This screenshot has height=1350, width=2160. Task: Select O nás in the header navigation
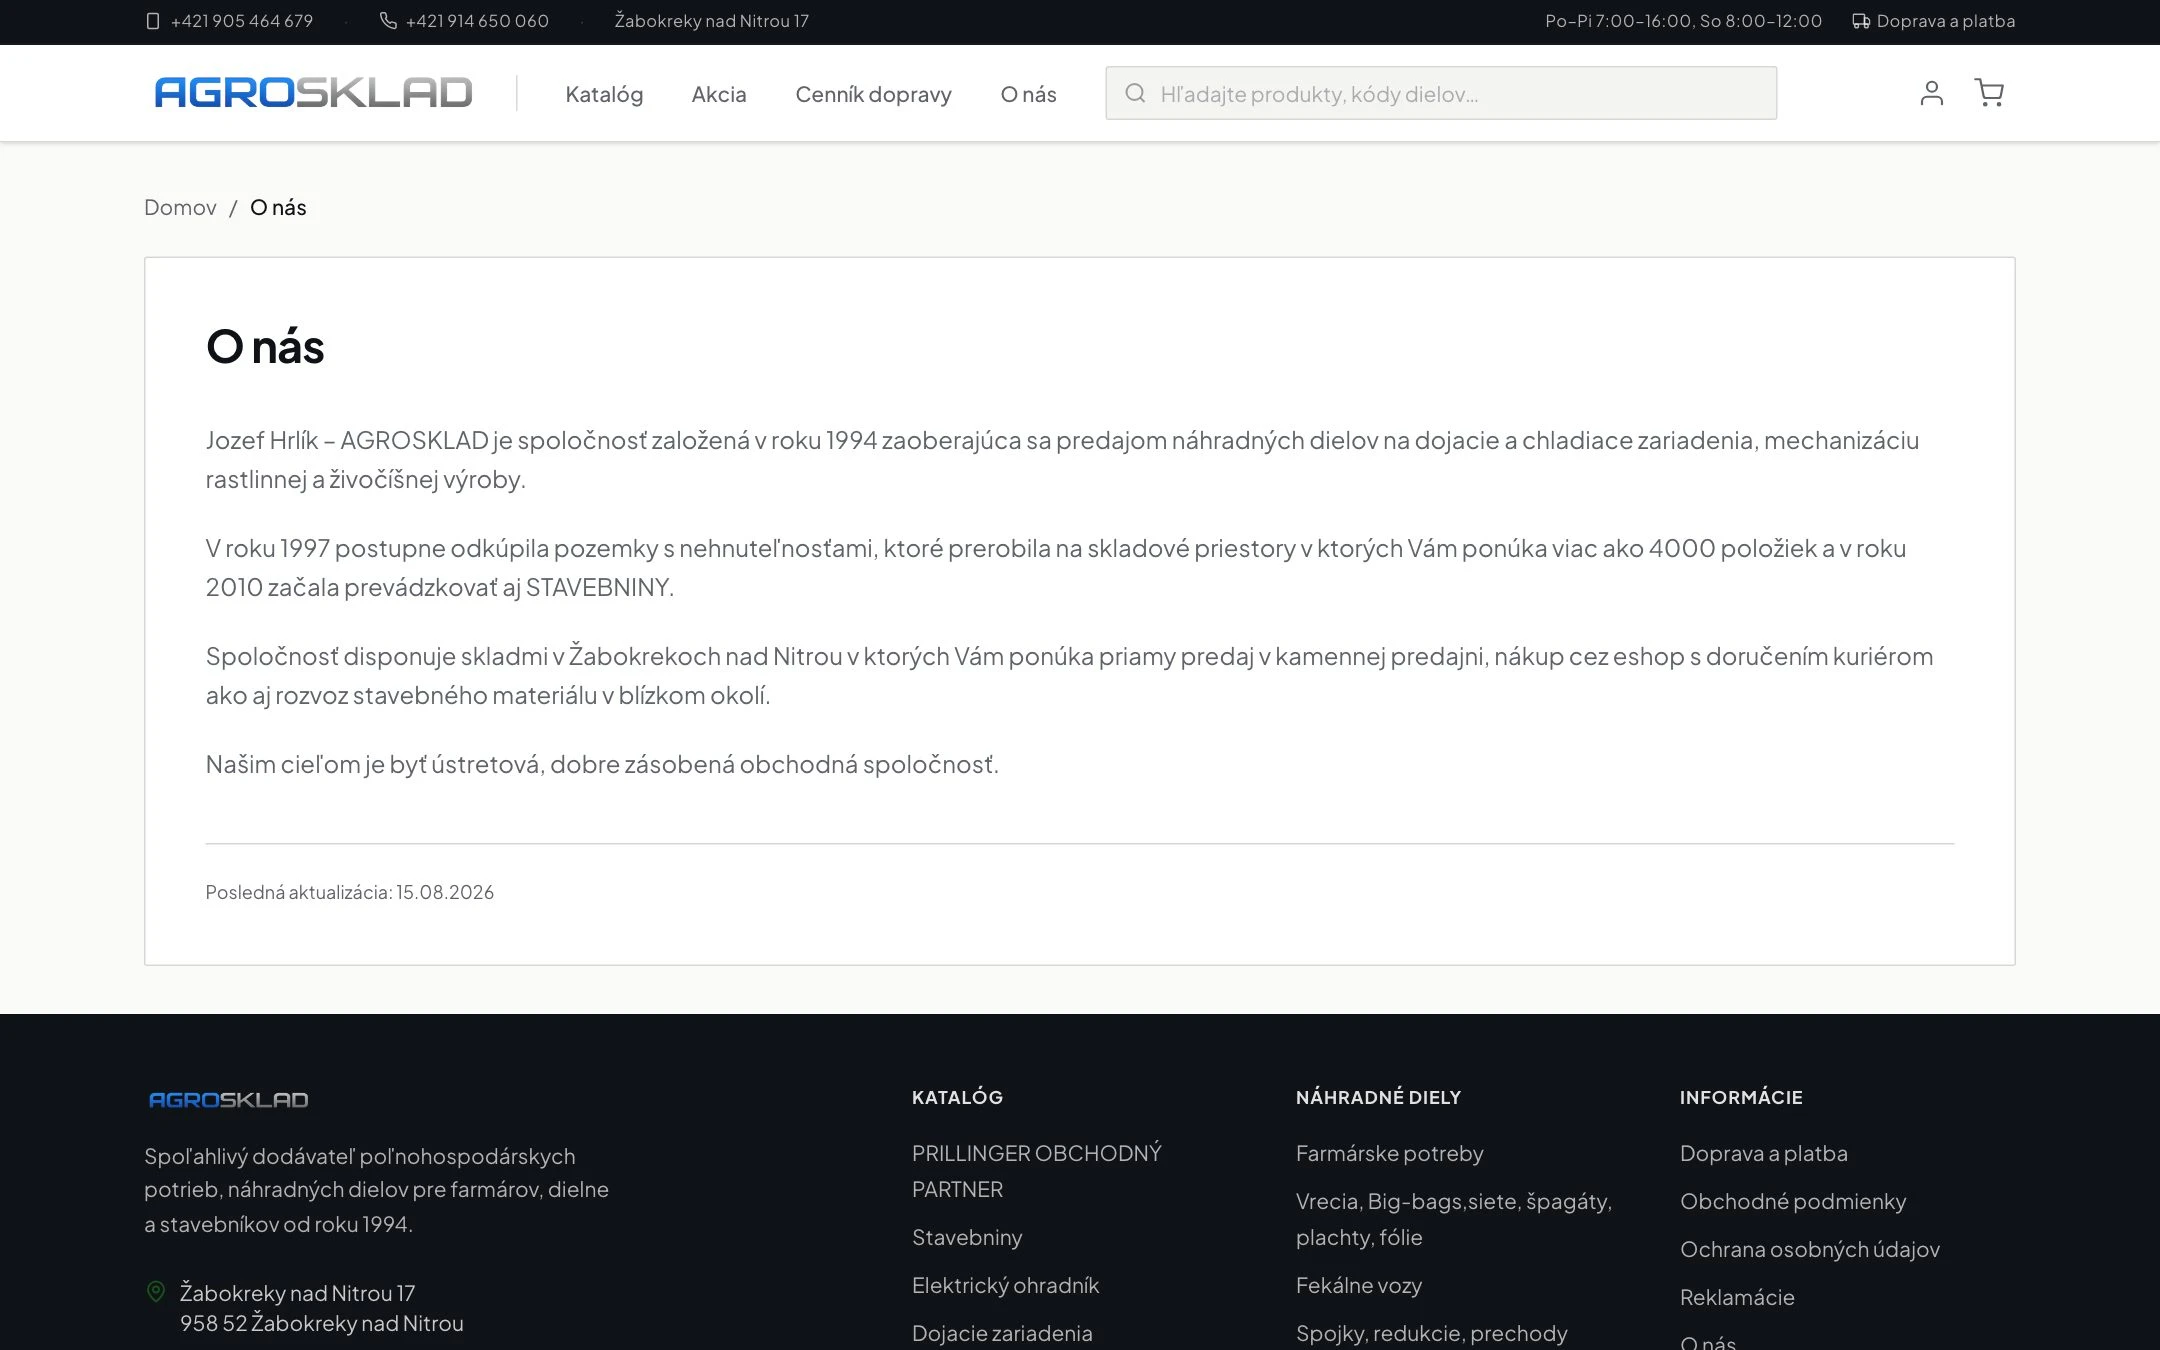coord(1028,94)
